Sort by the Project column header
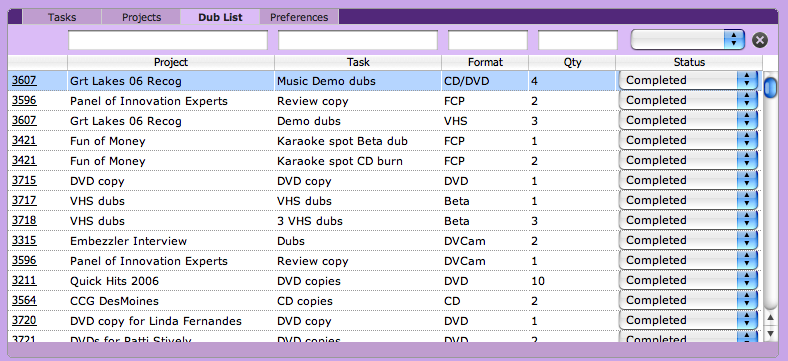Viewport: 788px width, 361px height. tap(171, 62)
